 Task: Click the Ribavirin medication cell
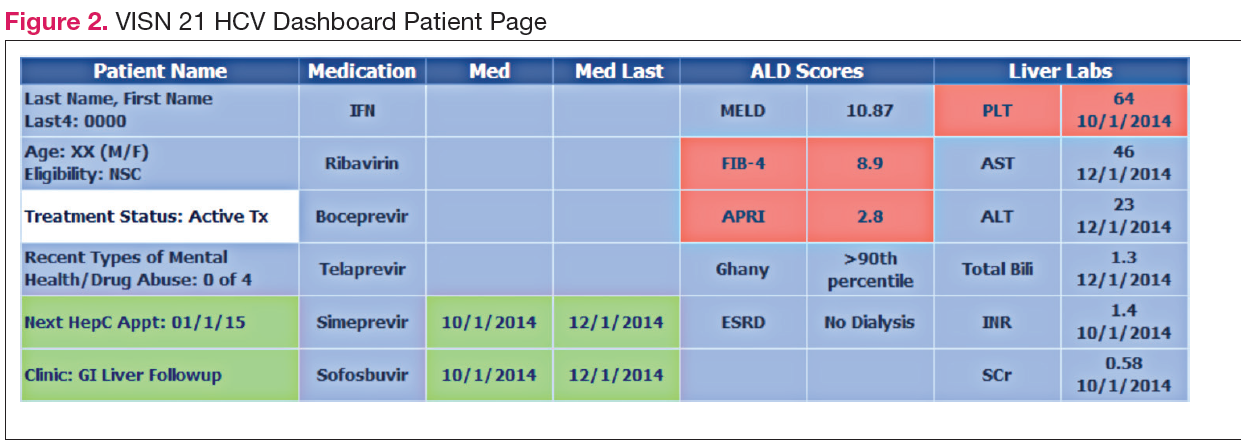tap(362, 163)
